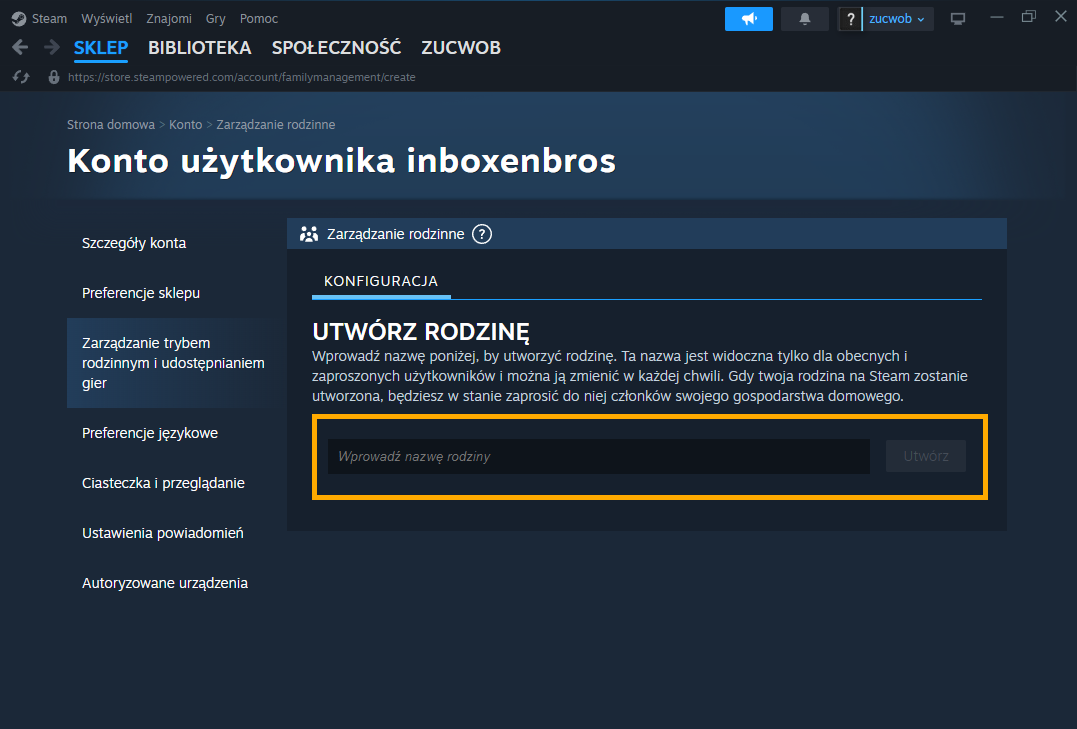
Task: Open Preferencje sklepu in the sidebar
Action: [141, 293]
